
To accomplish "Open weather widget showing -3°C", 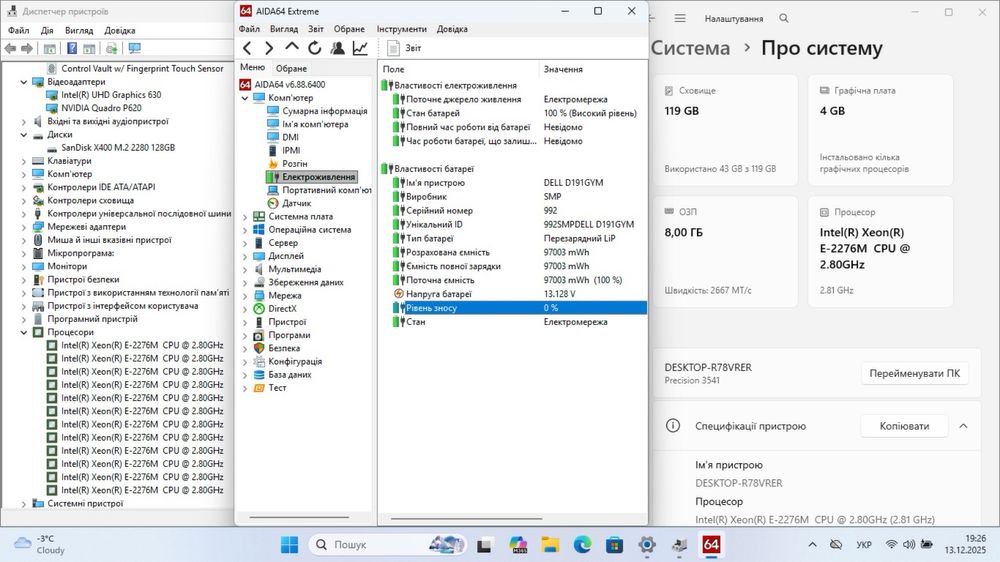I will point(40,544).
